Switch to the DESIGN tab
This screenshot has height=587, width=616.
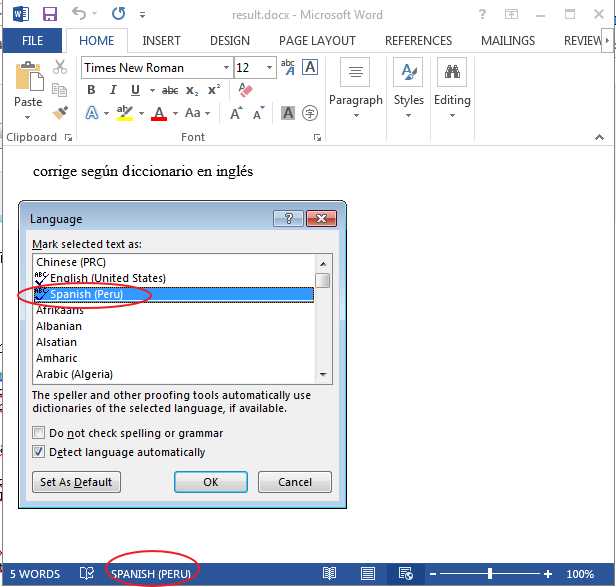click(x=230, y=40)
